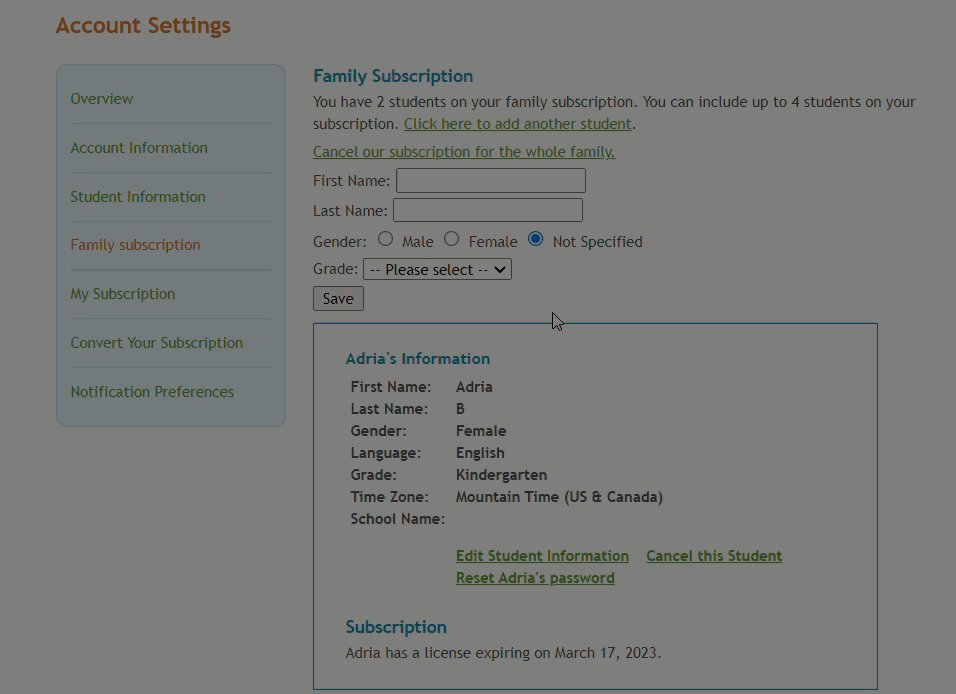Click Reset Adria's password link
The width and height of the screenshot is (956, 694).
click(x=535, y=578)
